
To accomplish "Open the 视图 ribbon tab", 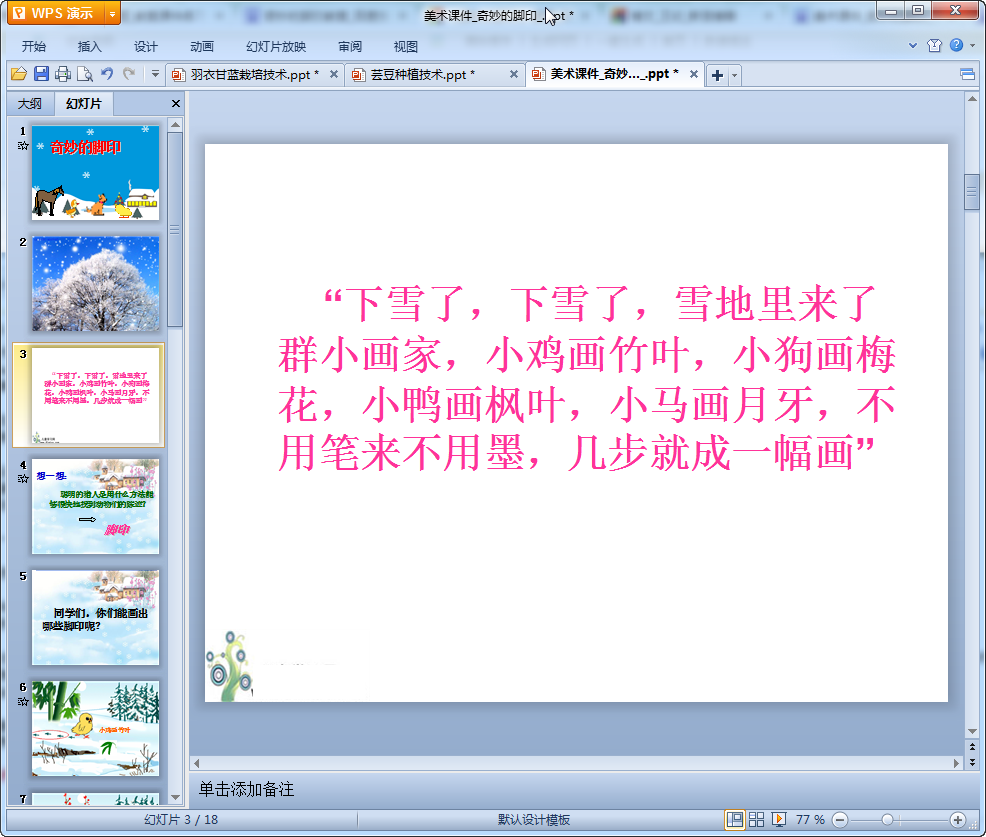I will 406,46.
